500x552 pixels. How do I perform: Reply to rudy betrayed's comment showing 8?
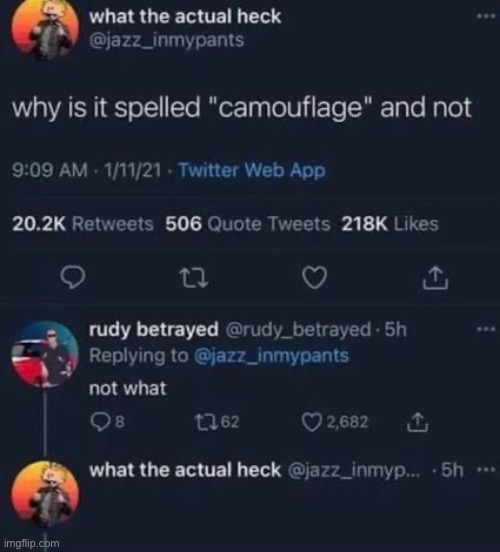tap(107, 422)
